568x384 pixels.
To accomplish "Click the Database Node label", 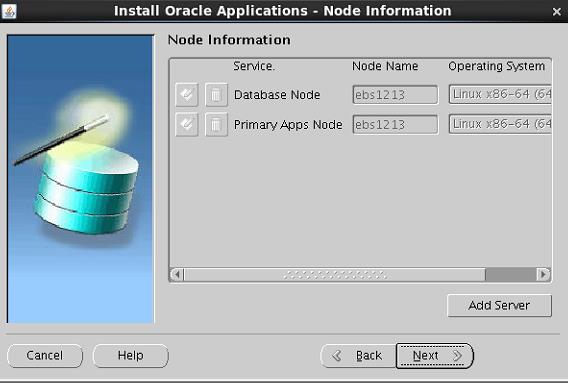I will coord(277,95).
